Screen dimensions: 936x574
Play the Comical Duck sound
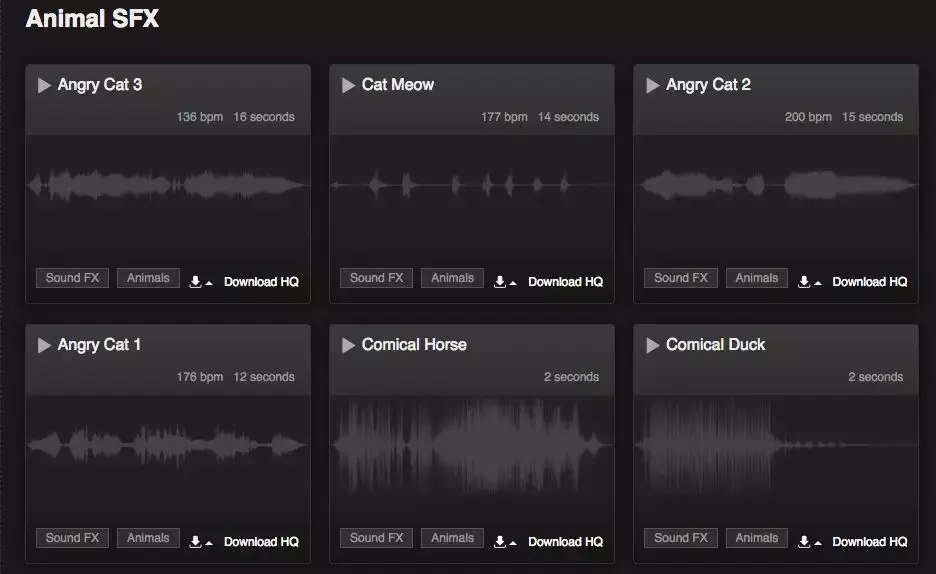click(x=653, y=345)
